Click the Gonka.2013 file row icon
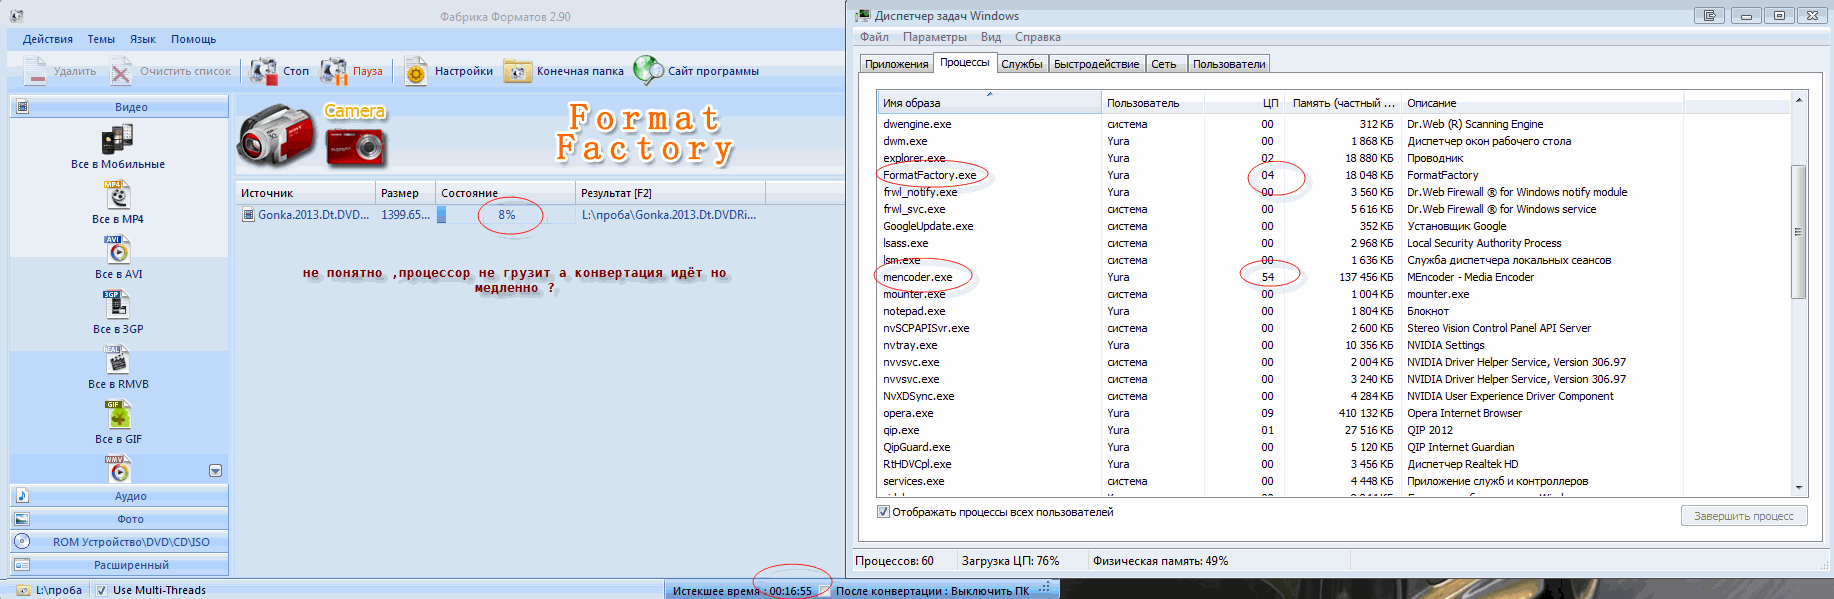Screen dimensions: 1834x599 249,214
